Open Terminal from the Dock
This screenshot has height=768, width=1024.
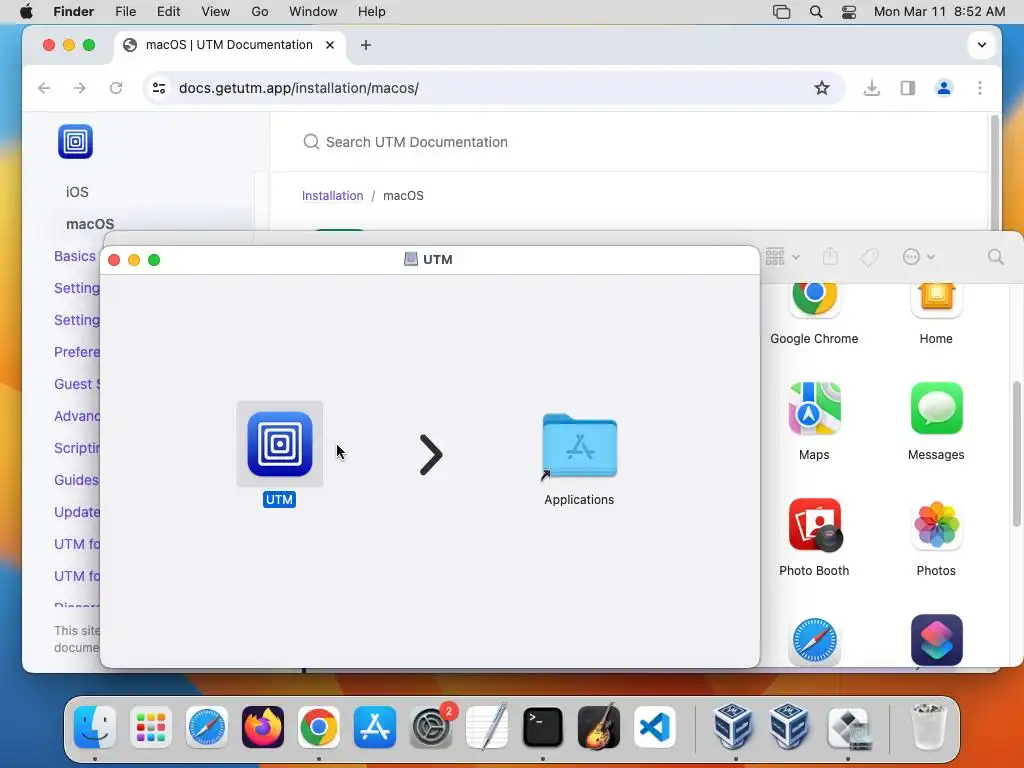click(x=543, y=727)
